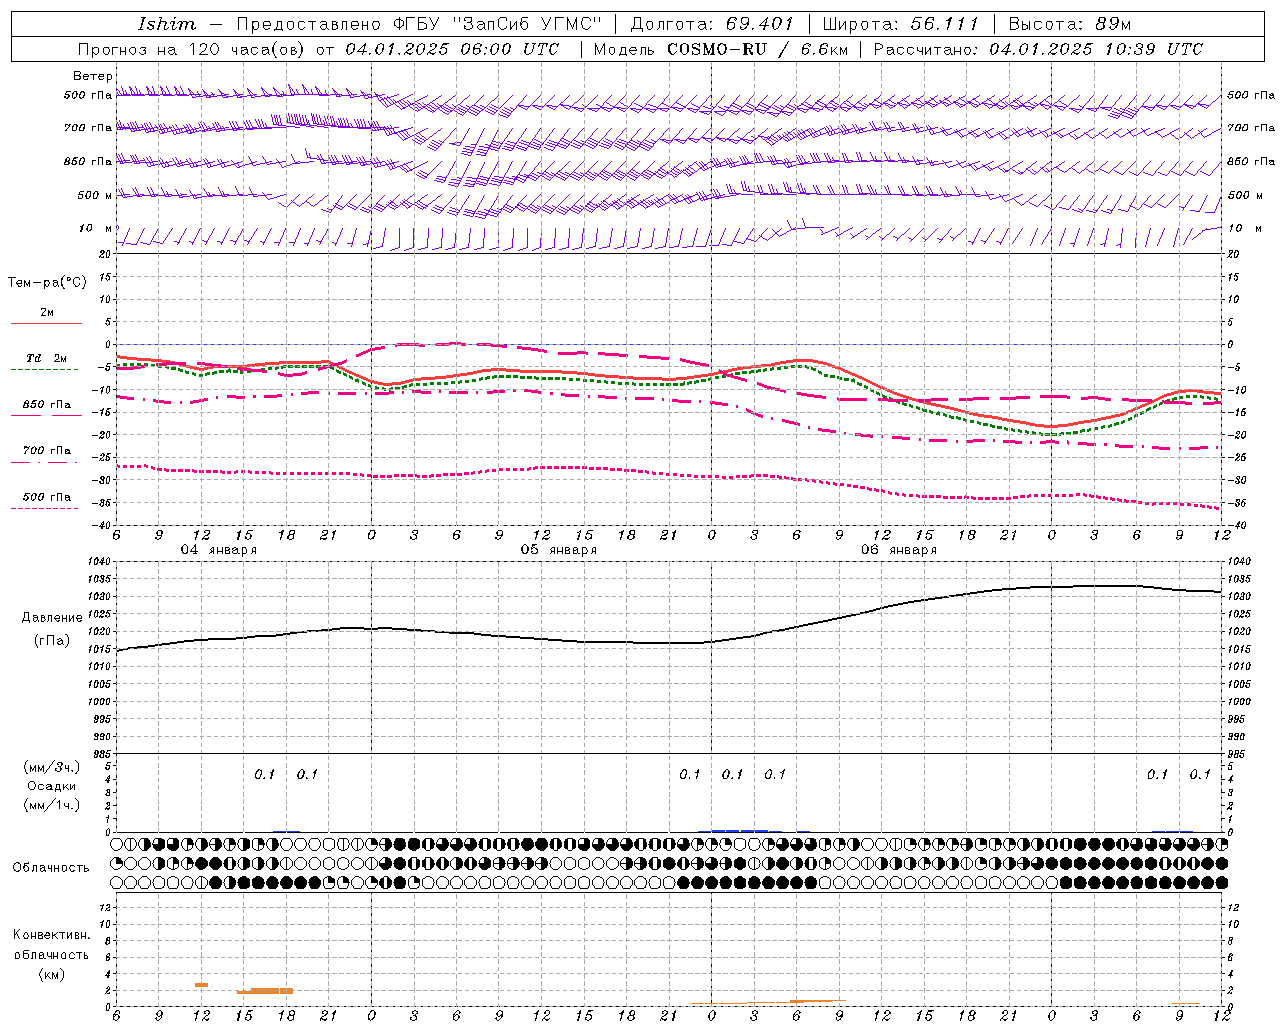Click the "Конвективн." convective cloud label
This screenshot has width=1280, height=1024.
click(x=51, y=935)
